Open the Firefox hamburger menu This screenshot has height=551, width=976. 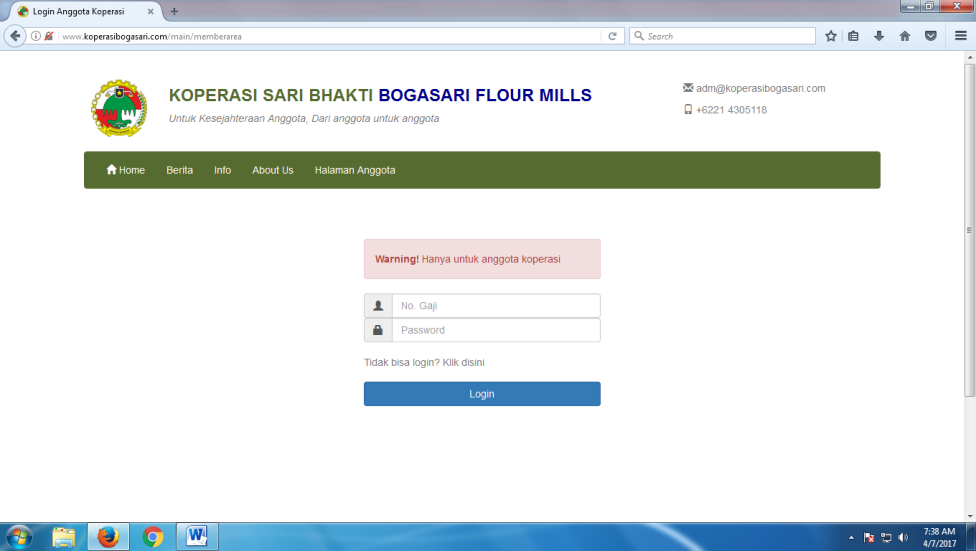pyautogui.click(x=961, y=36)
